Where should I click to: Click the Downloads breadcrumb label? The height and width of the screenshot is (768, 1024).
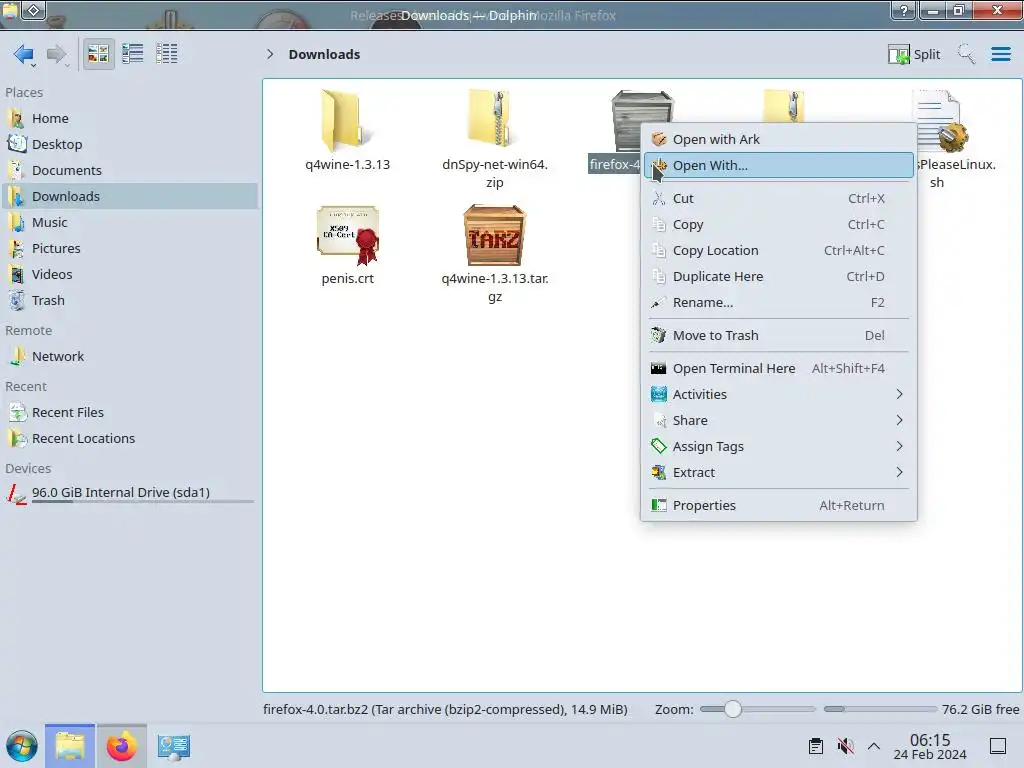tap(324, 54)
